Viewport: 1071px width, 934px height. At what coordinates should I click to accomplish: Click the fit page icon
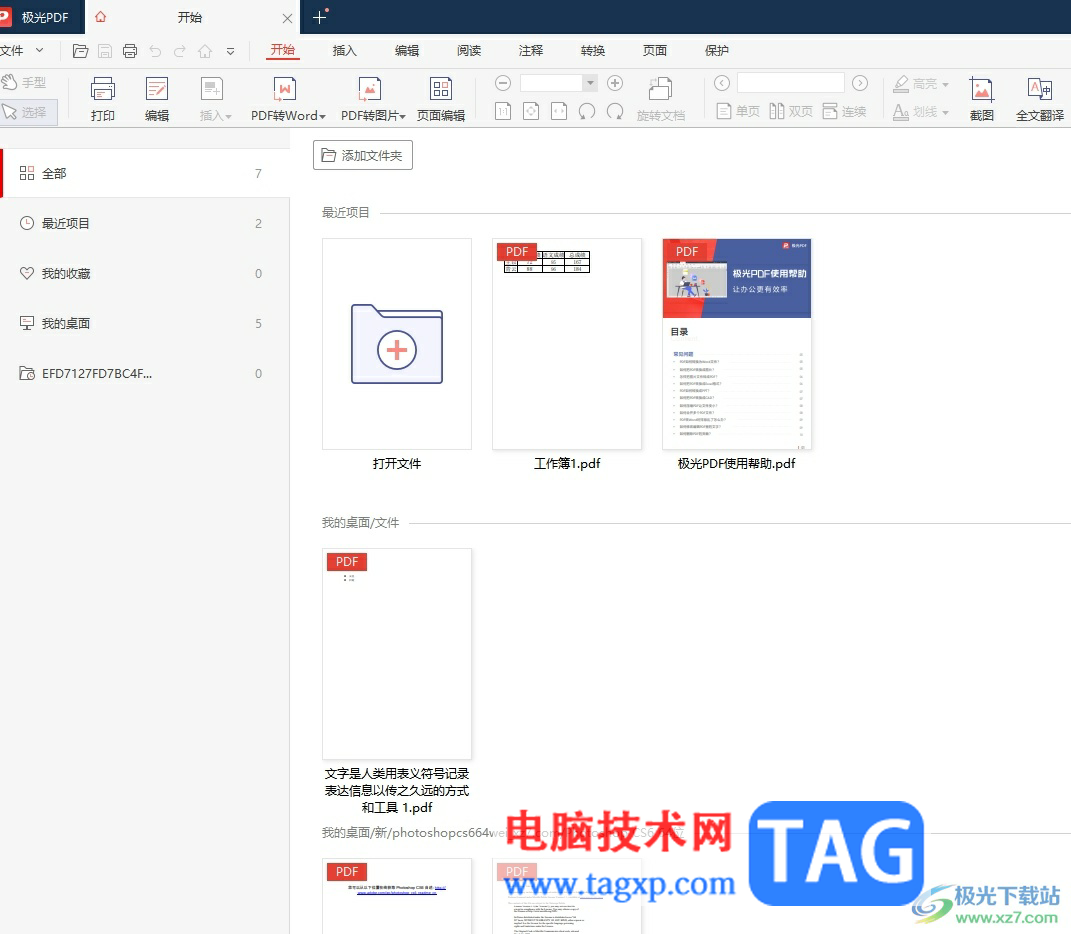531,111
